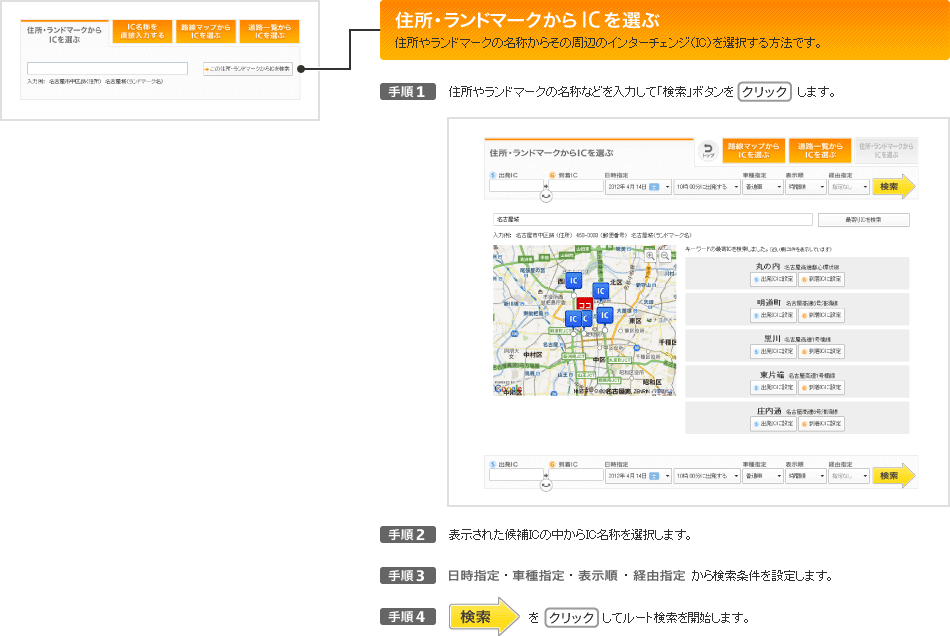
Task: Open the 車種指定 dropdown in the bottom search bar
Action: [x=763, y=476]
